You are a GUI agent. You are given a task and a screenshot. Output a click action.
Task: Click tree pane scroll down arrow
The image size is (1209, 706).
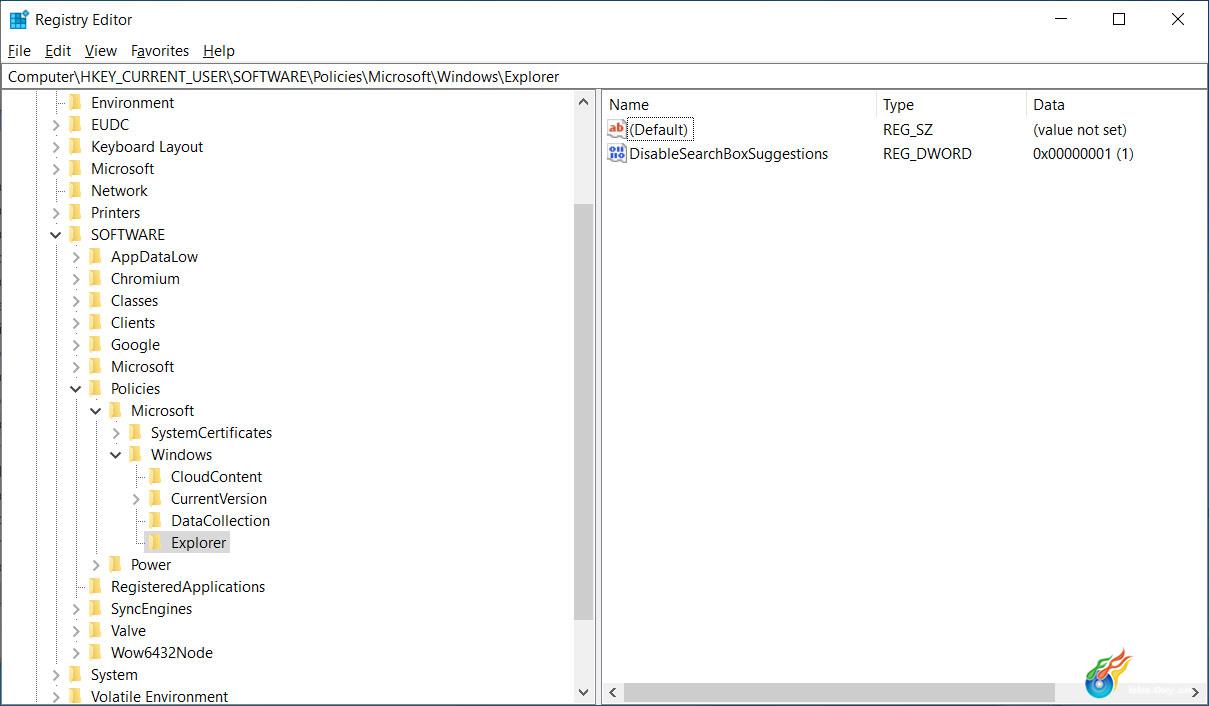click(584, 692)
